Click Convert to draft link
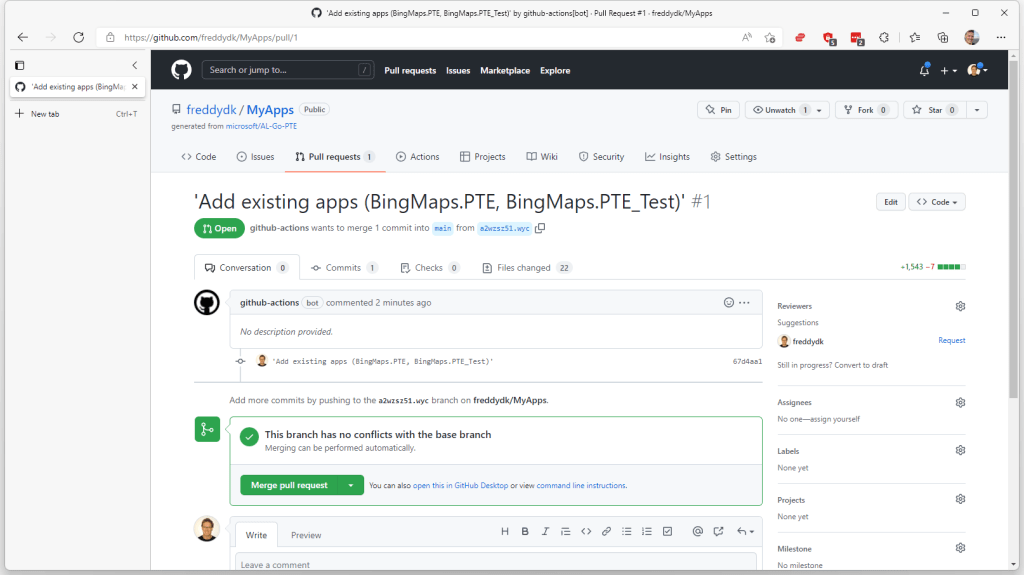The width and height of the screenshot is (1024, 575). point(861,365)
